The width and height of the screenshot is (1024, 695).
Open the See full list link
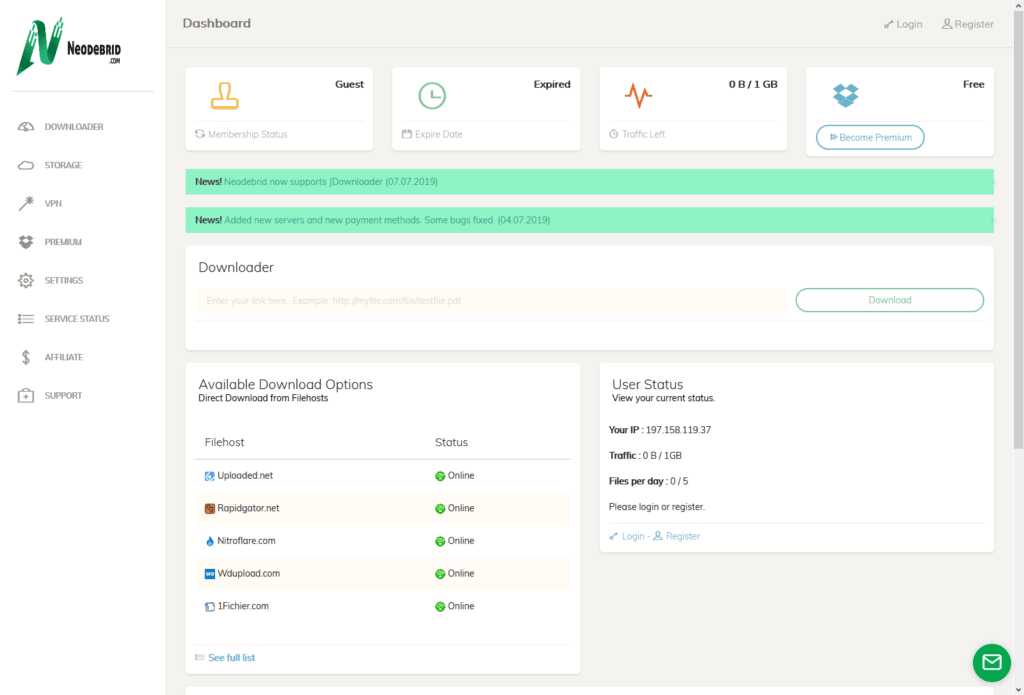point(231,657)
